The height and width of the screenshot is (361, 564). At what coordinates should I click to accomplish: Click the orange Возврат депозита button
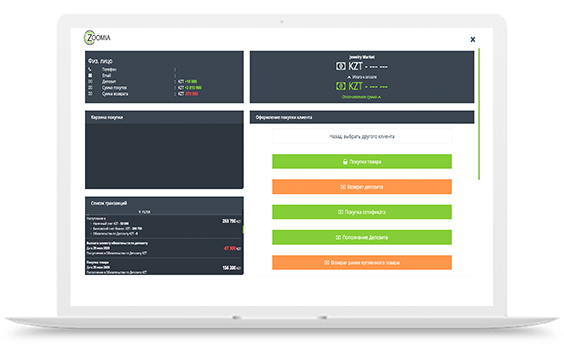(x=362, y=187)
